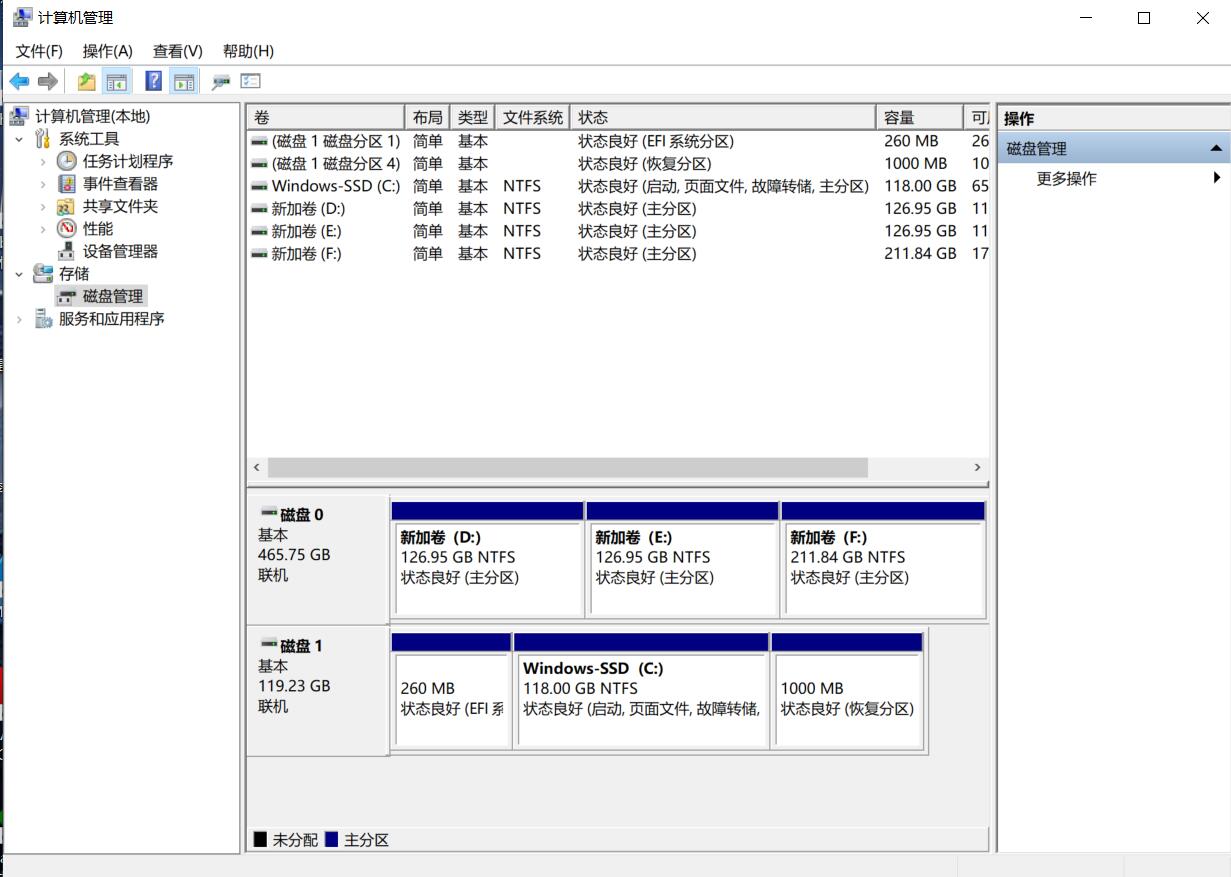Open Device Manager in the tree
This screenshot has height=877, width=1231.
pos(120,251)
